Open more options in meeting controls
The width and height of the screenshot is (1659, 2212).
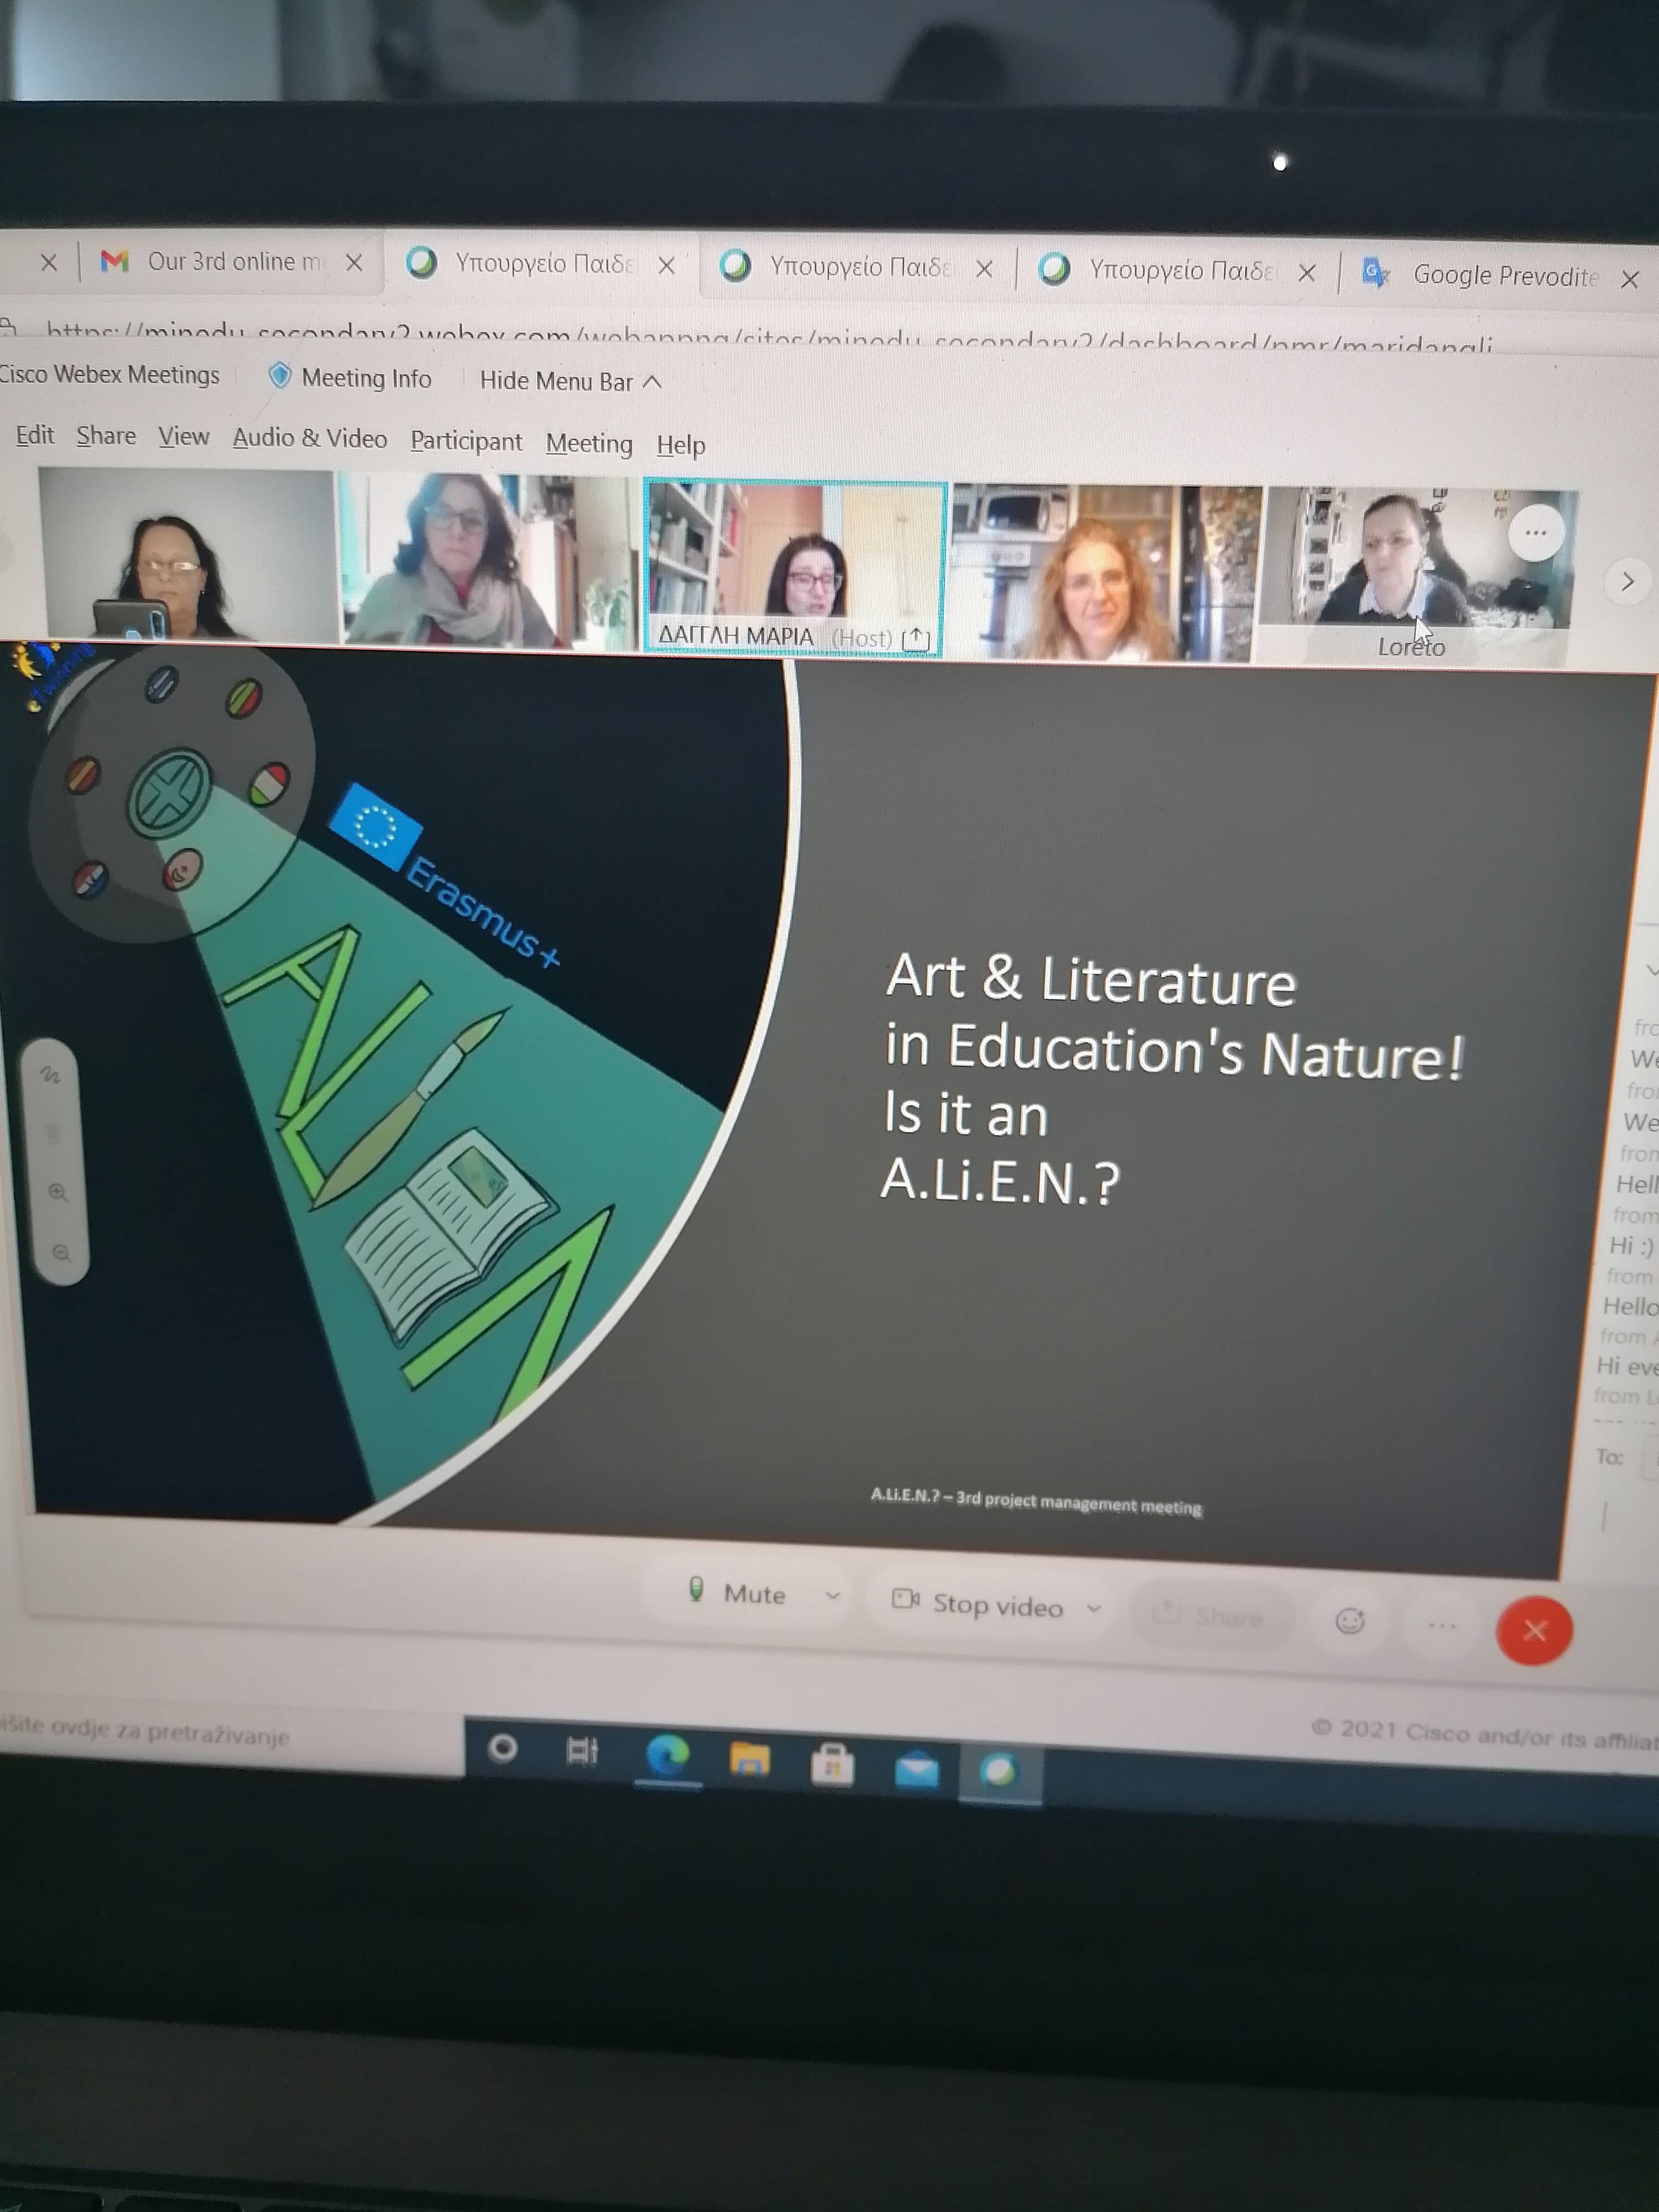click(1441, 1626)
